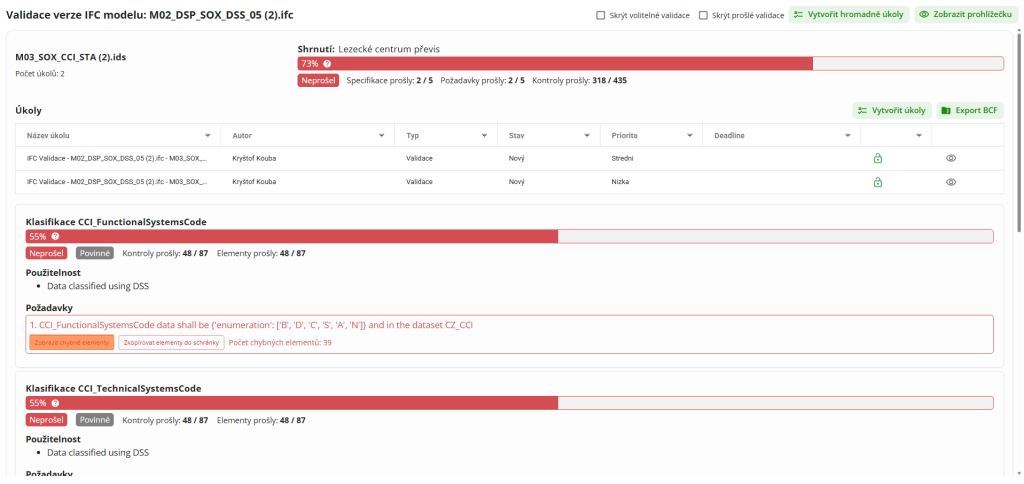Open the Název úkolu column filter dropdown
The height and width of the screenshot is (484, 1024).
tap(208, 135)
